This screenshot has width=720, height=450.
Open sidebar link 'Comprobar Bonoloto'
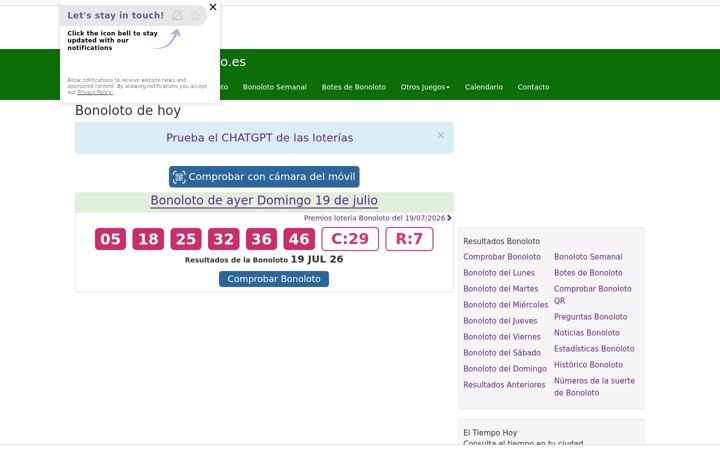point(502,257)
